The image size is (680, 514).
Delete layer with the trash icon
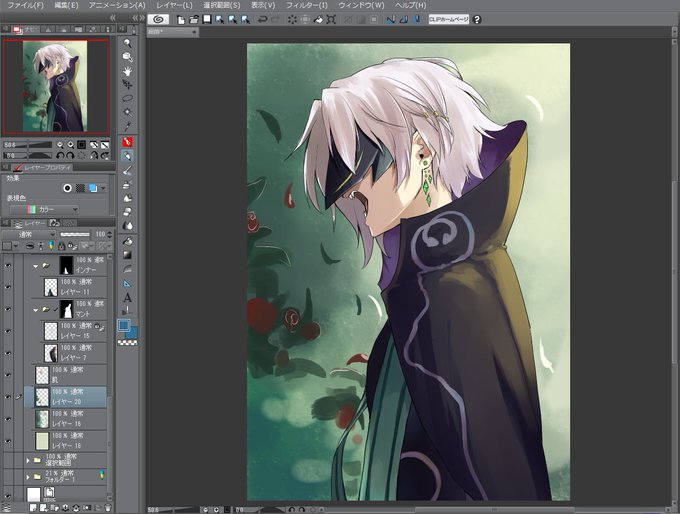click(108, 508)
